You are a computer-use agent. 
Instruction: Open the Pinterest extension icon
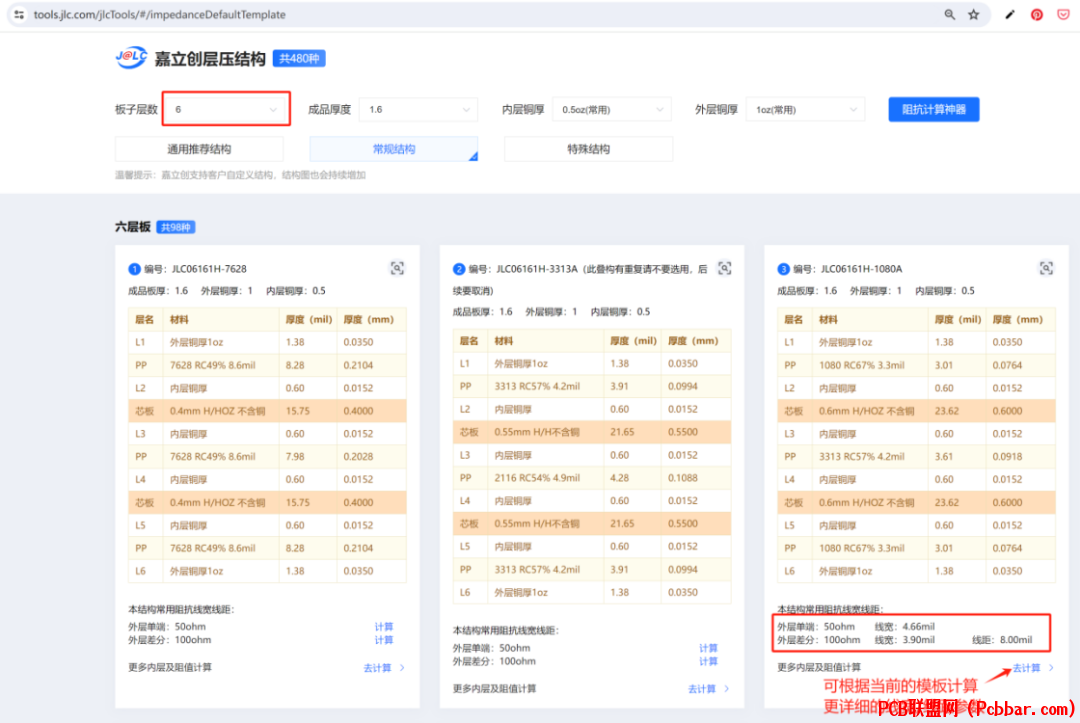(x=1037, y=14)
